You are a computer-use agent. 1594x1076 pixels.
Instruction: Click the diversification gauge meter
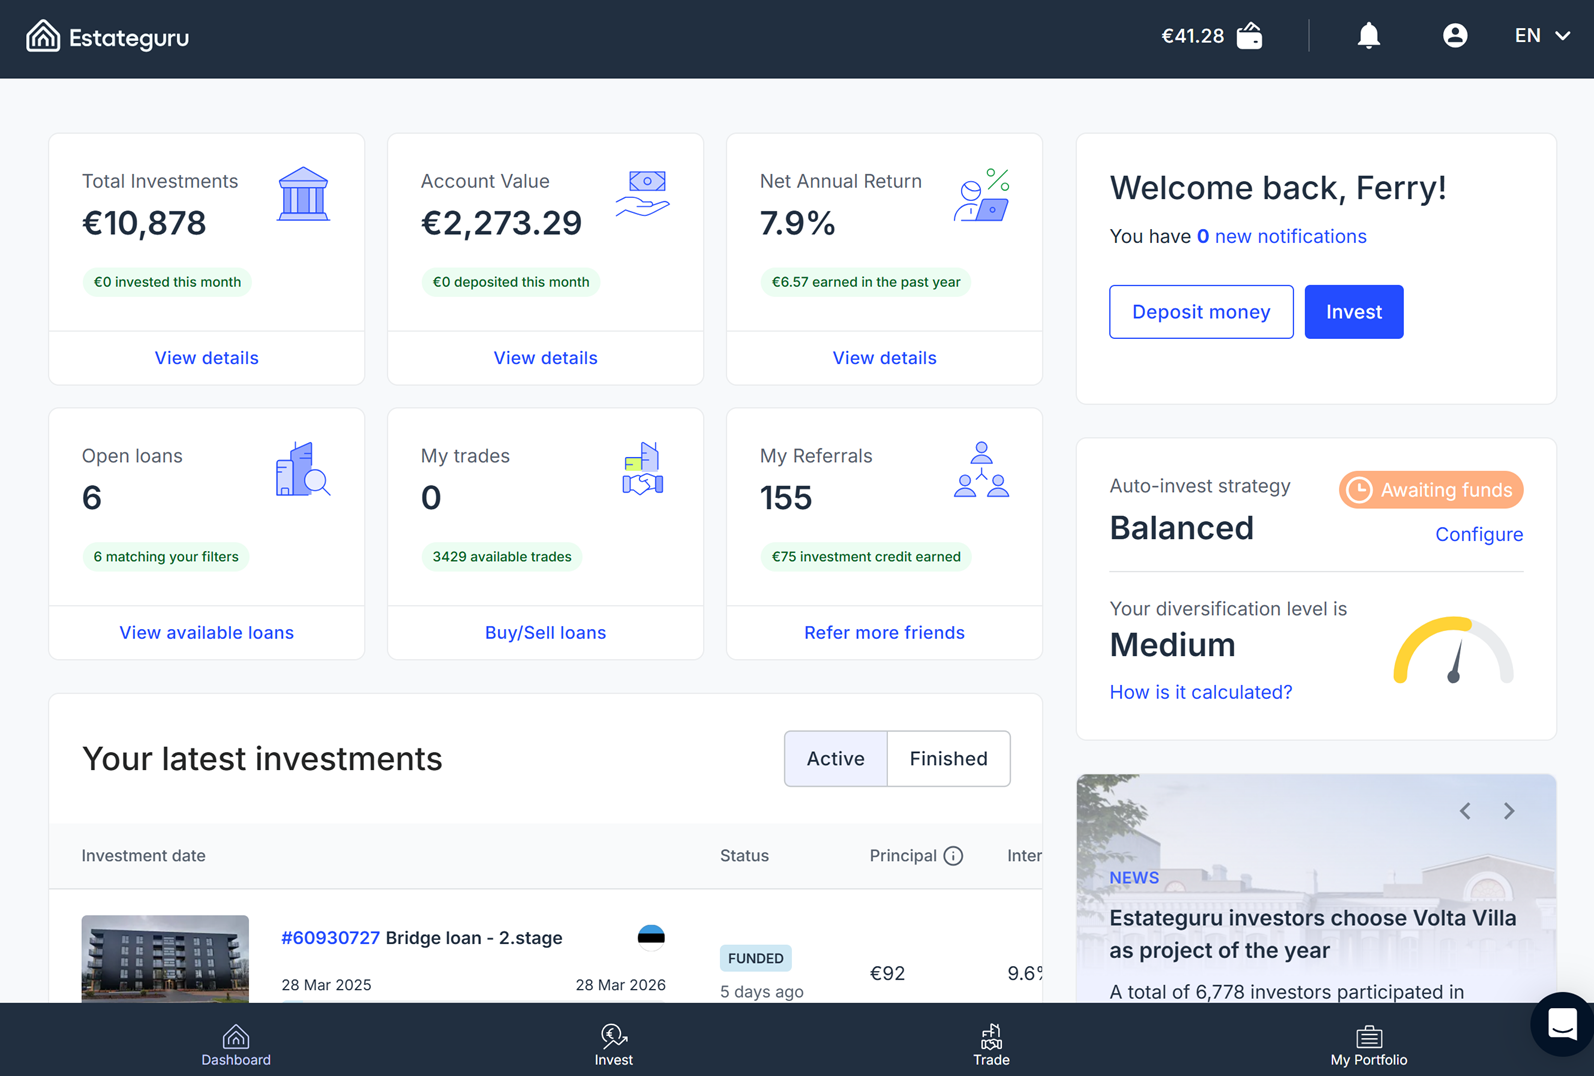[x=1453, y=651]
